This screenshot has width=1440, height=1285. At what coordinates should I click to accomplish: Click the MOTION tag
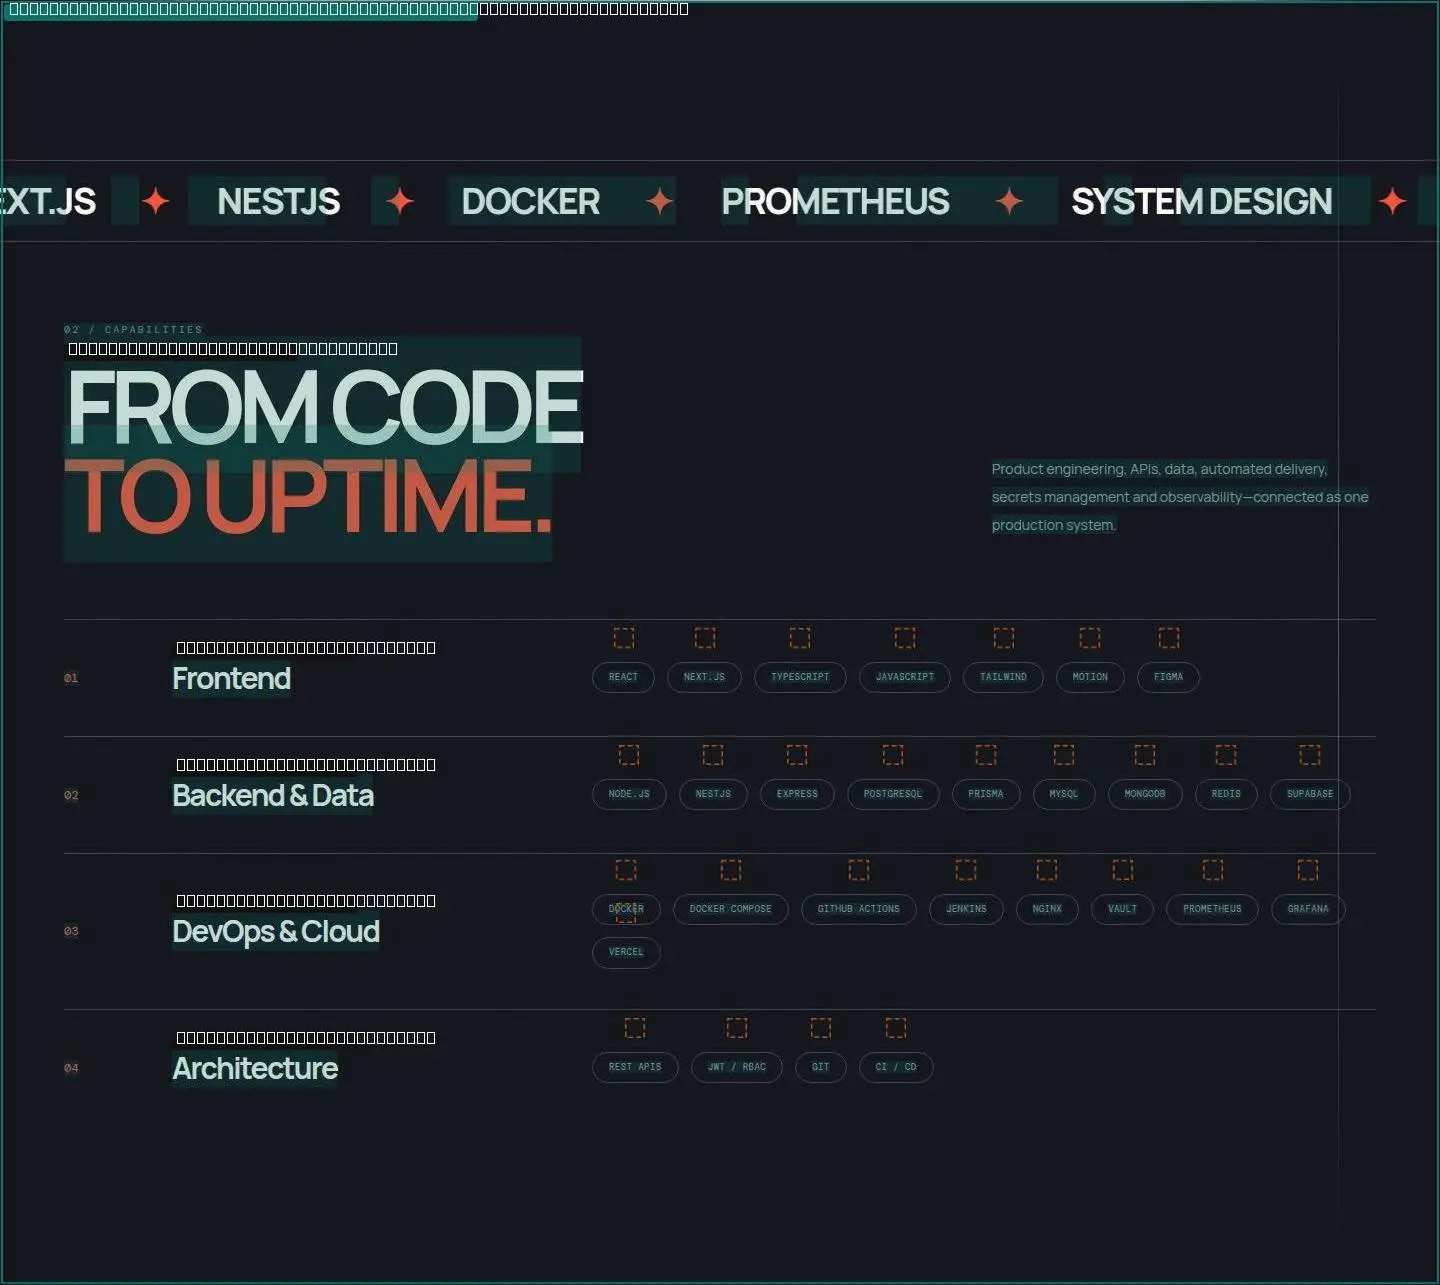tap(1090, 677)
